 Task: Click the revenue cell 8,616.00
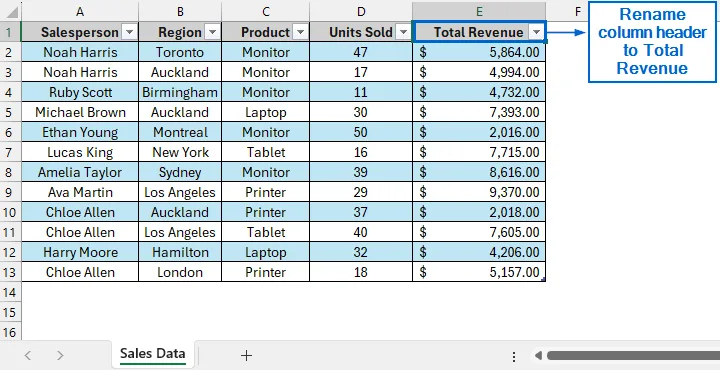tap(479, 172)
